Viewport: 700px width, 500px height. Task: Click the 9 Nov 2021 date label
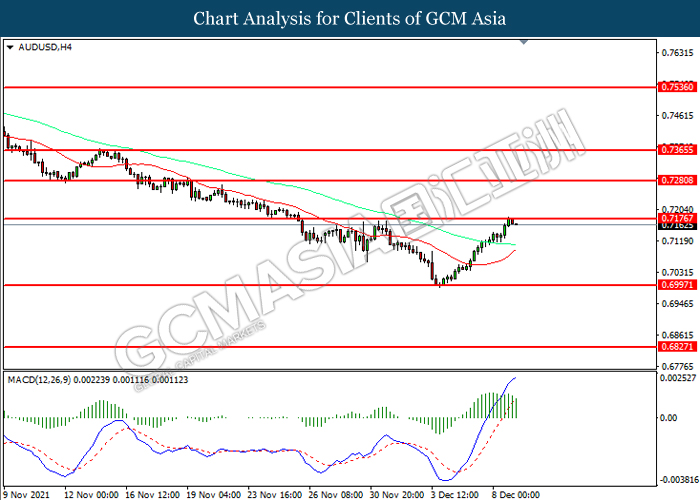(x=26, y=495)
